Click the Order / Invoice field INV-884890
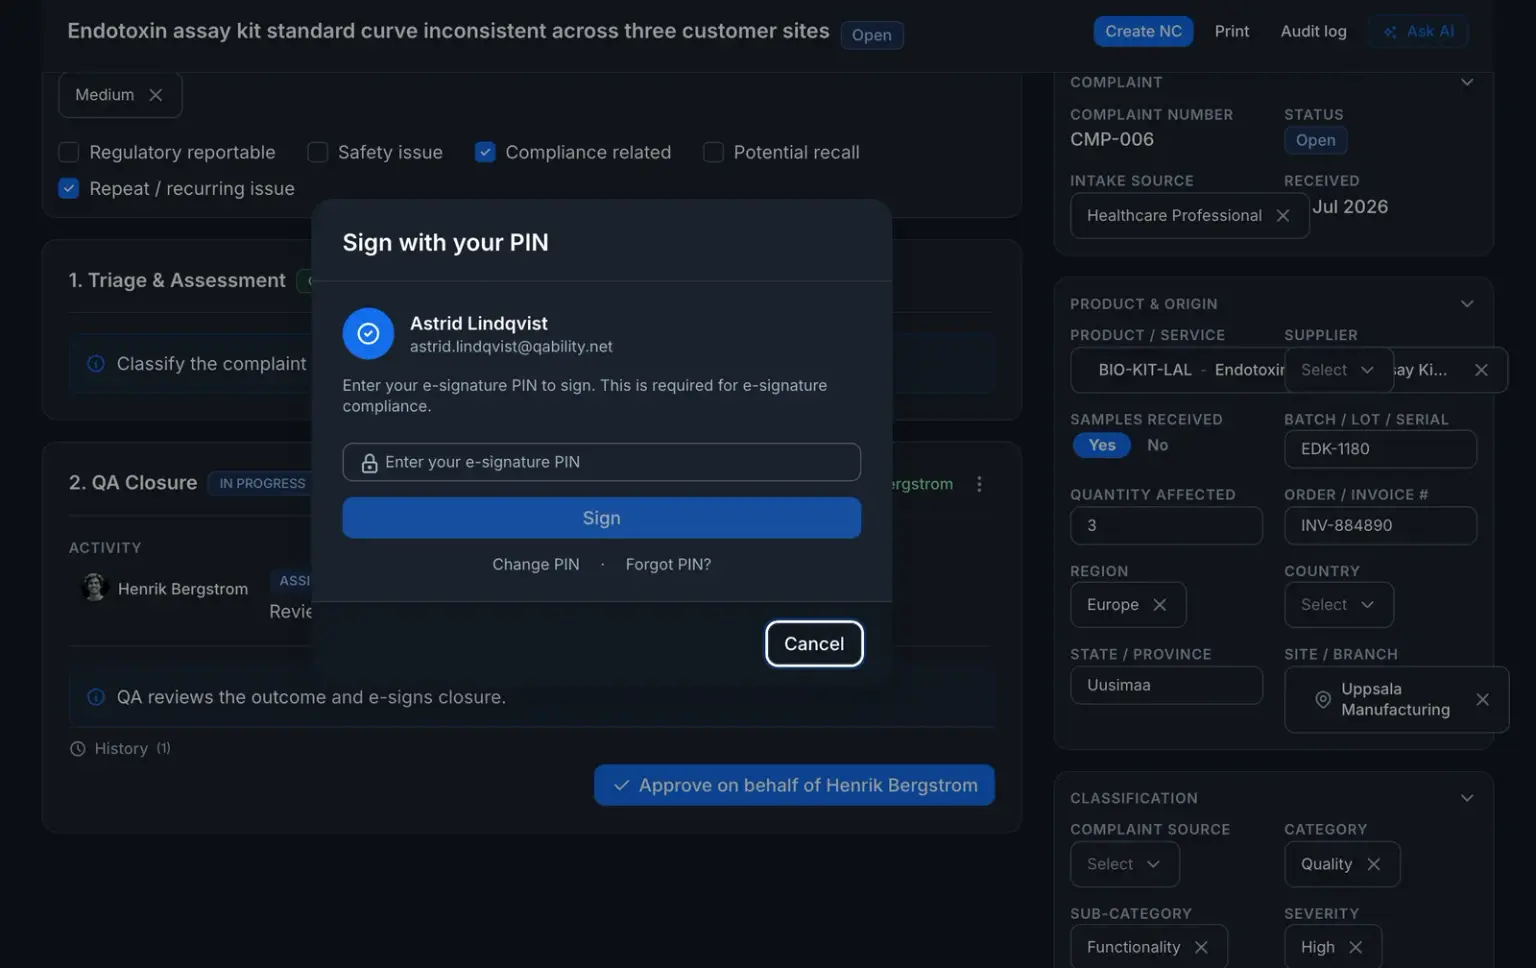1536x968 pixels. 1380,526
